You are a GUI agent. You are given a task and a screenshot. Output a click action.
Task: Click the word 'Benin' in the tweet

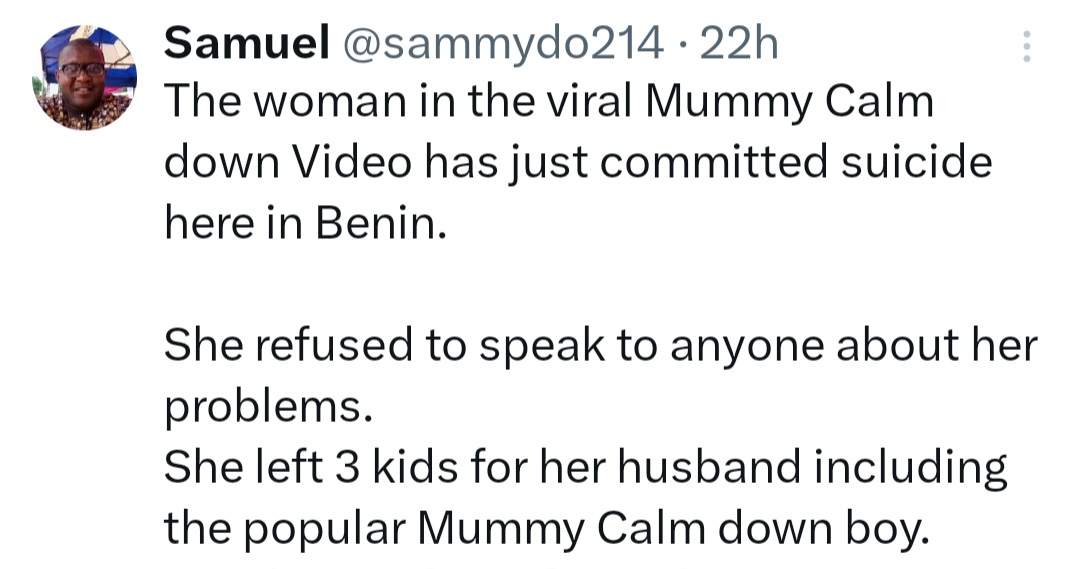click(378, 223)
